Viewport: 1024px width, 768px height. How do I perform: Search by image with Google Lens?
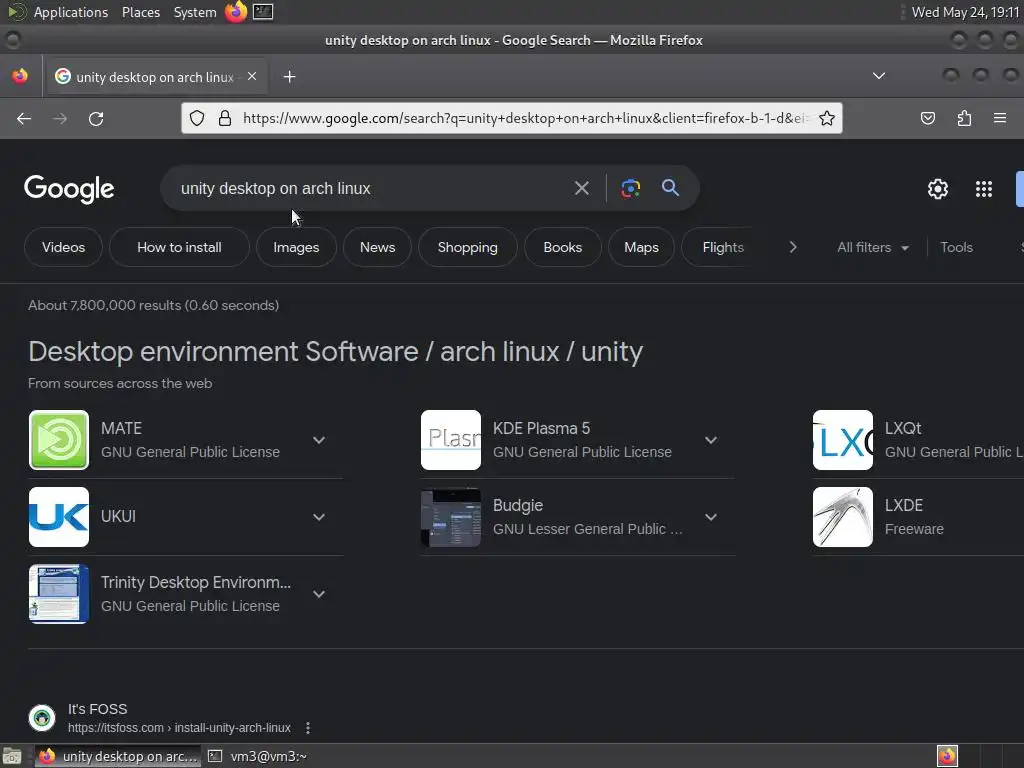[630, 189]
